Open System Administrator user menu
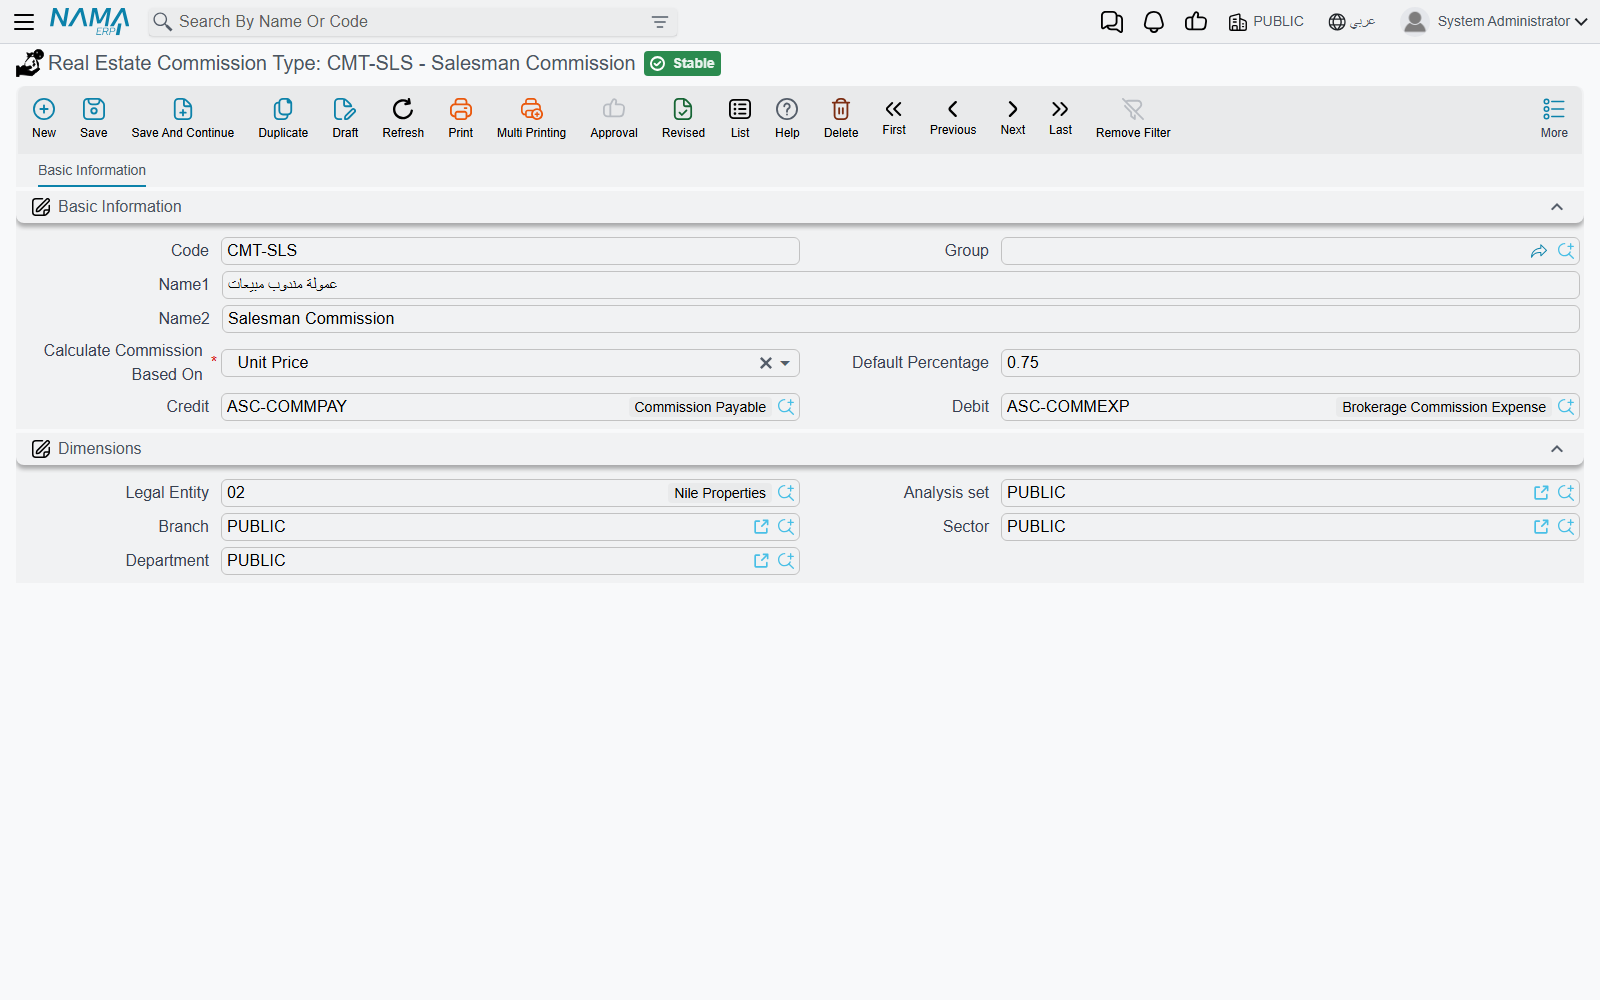This screenshot has height=1000, width=1600. 1495,21
